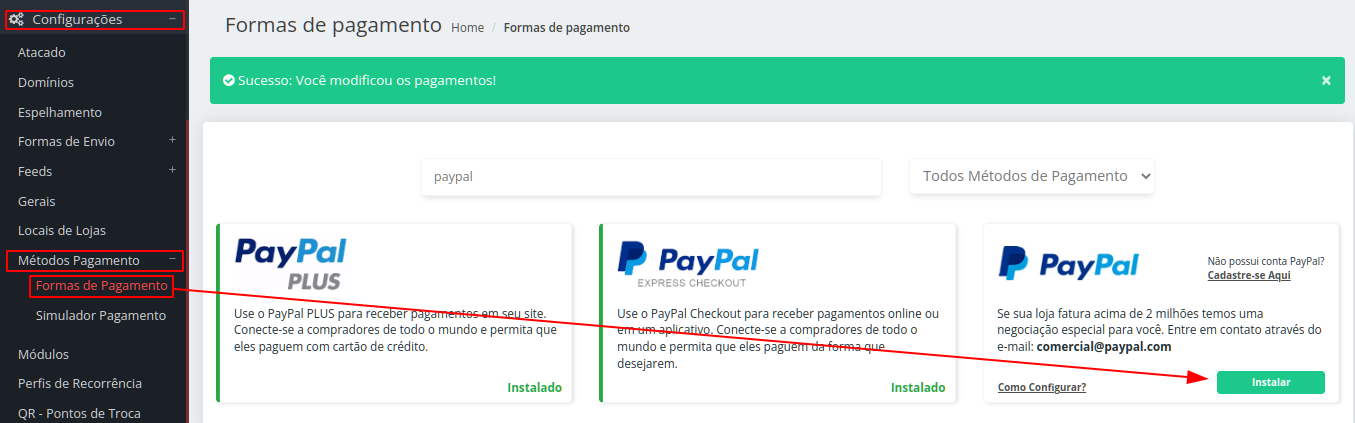
Task: Install the PayPal payment method
Action: pyautogui.click(x=1270, y=382)
